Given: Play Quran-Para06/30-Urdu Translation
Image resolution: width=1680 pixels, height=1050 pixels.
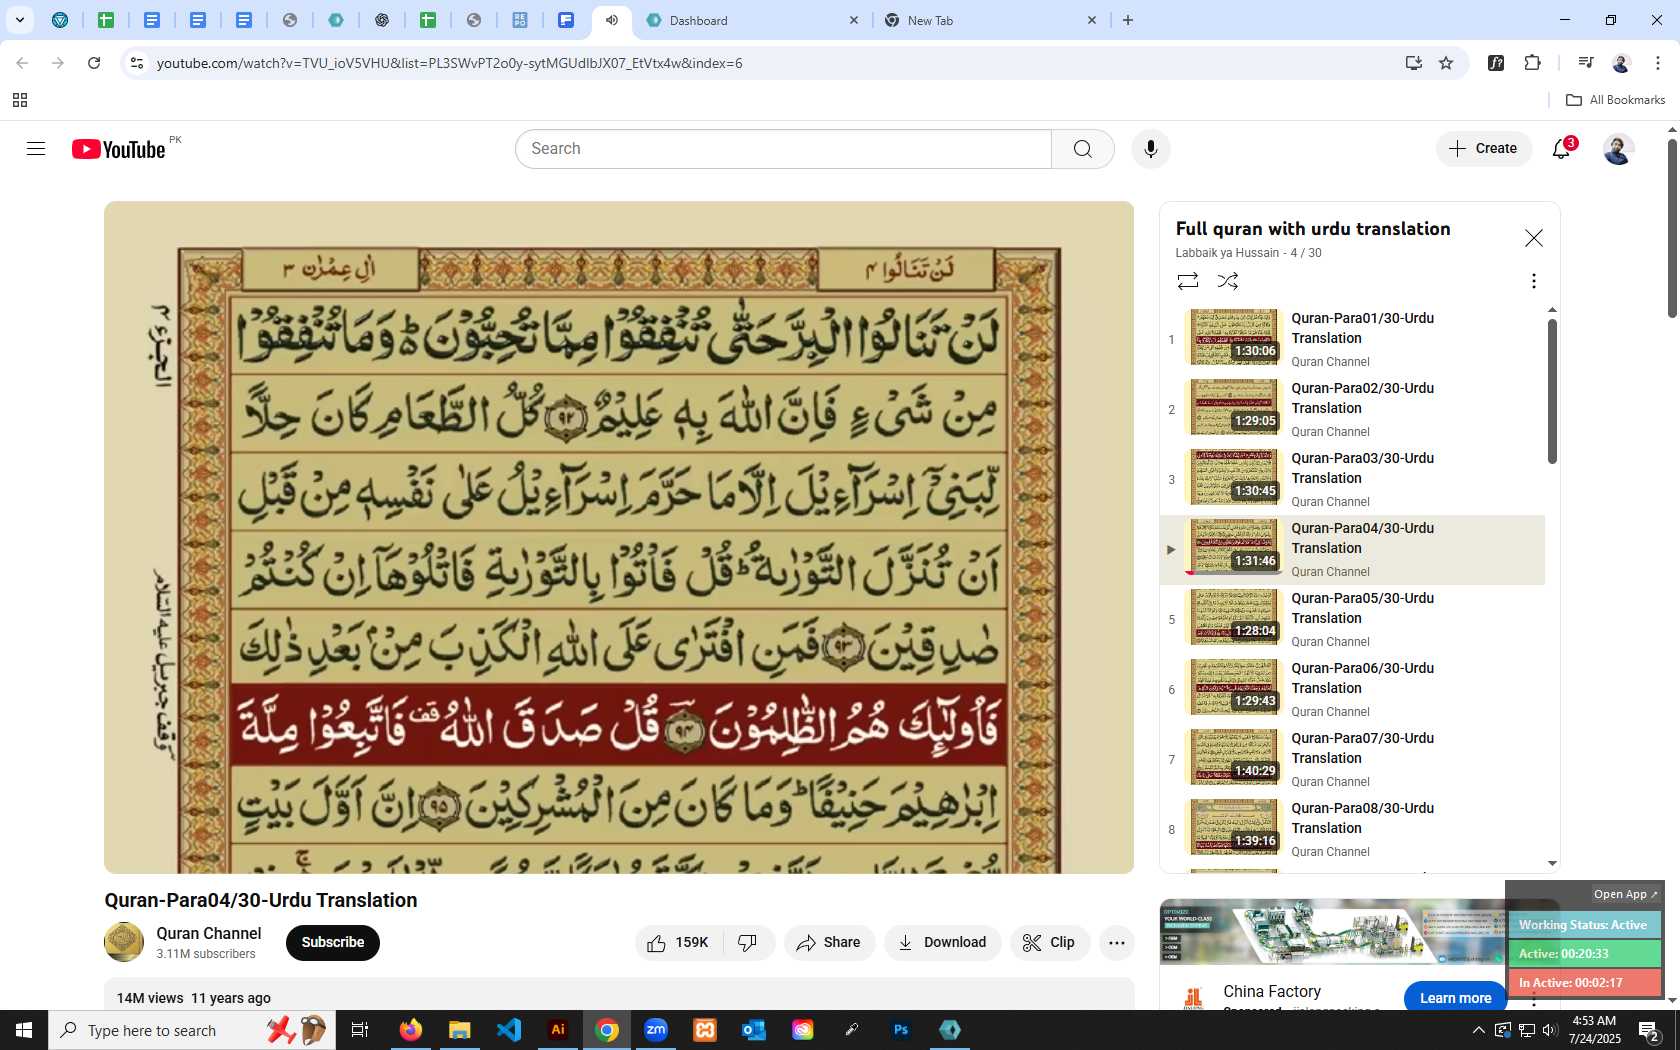Looking at the screenshot, I should click(1352, 690).
